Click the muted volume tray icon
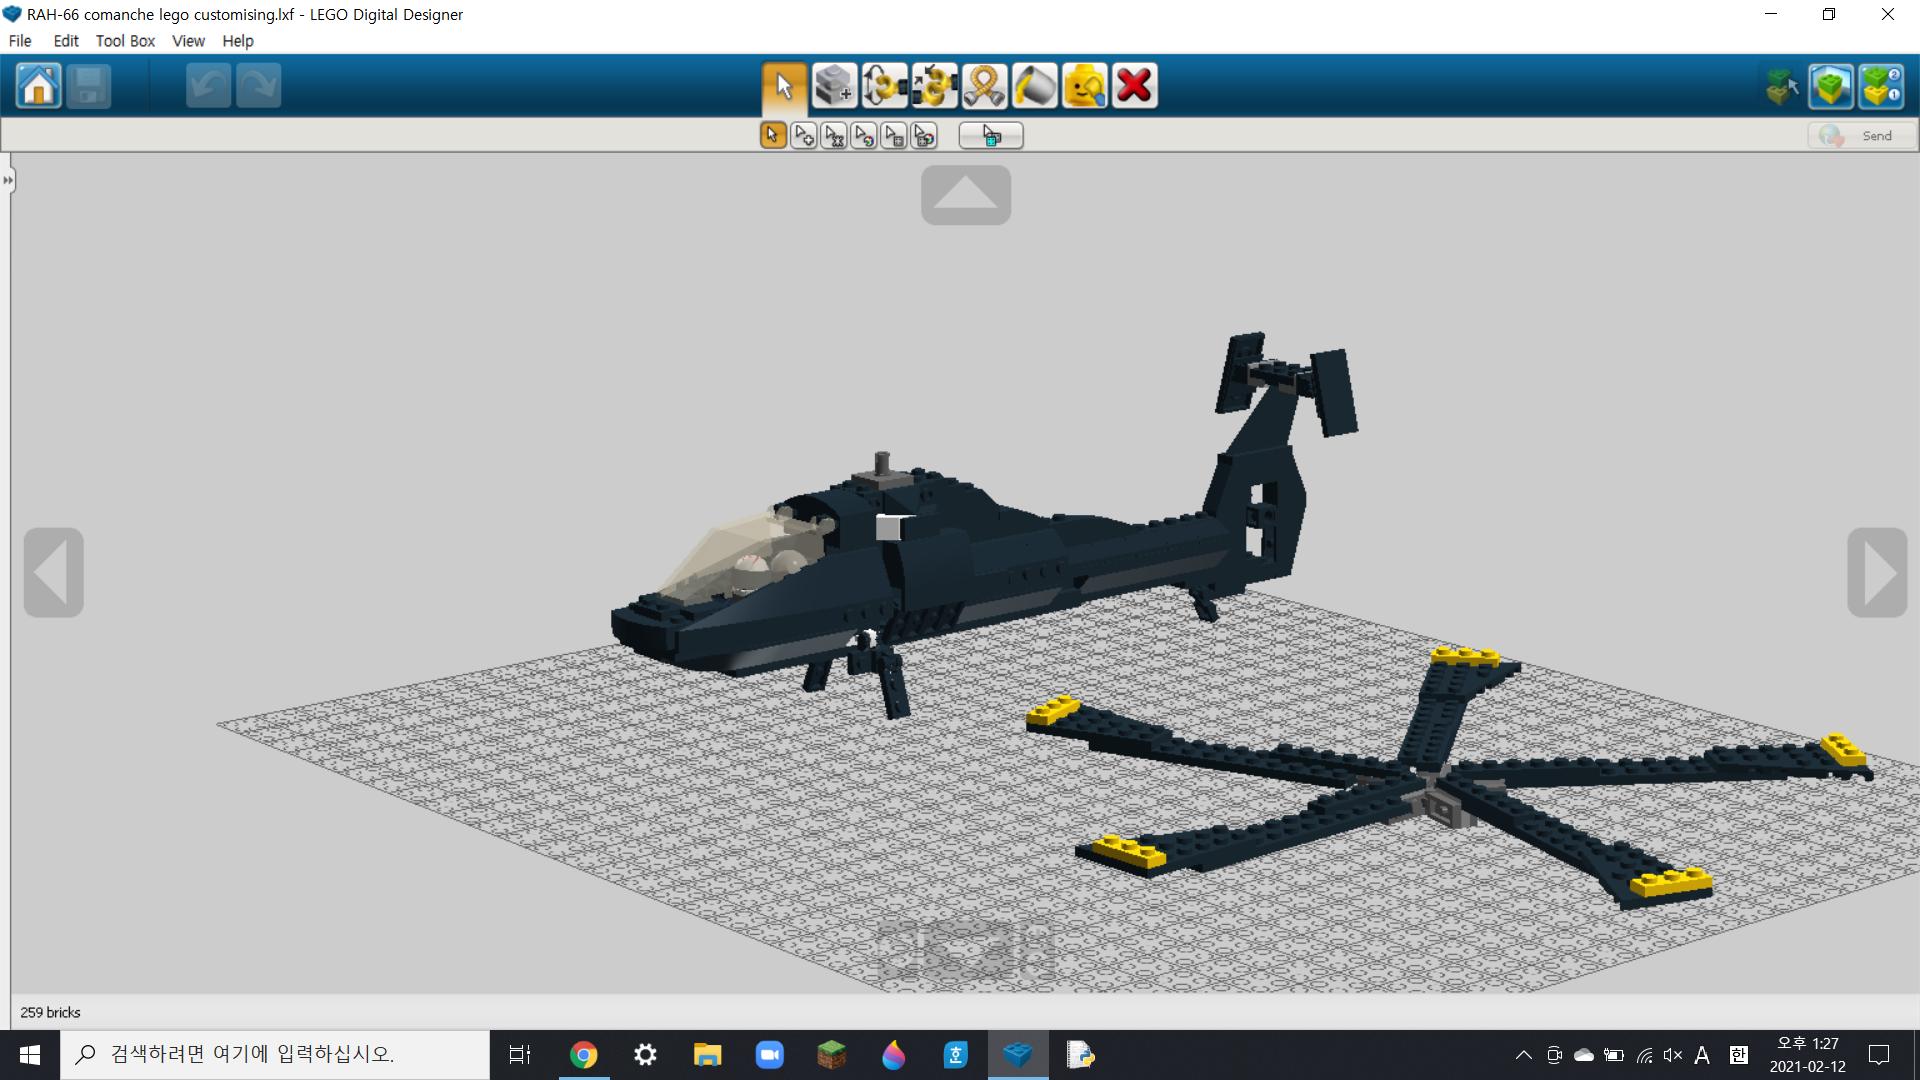The width and height of the screenshot is (1920, 1080). pos(1673,1055)
